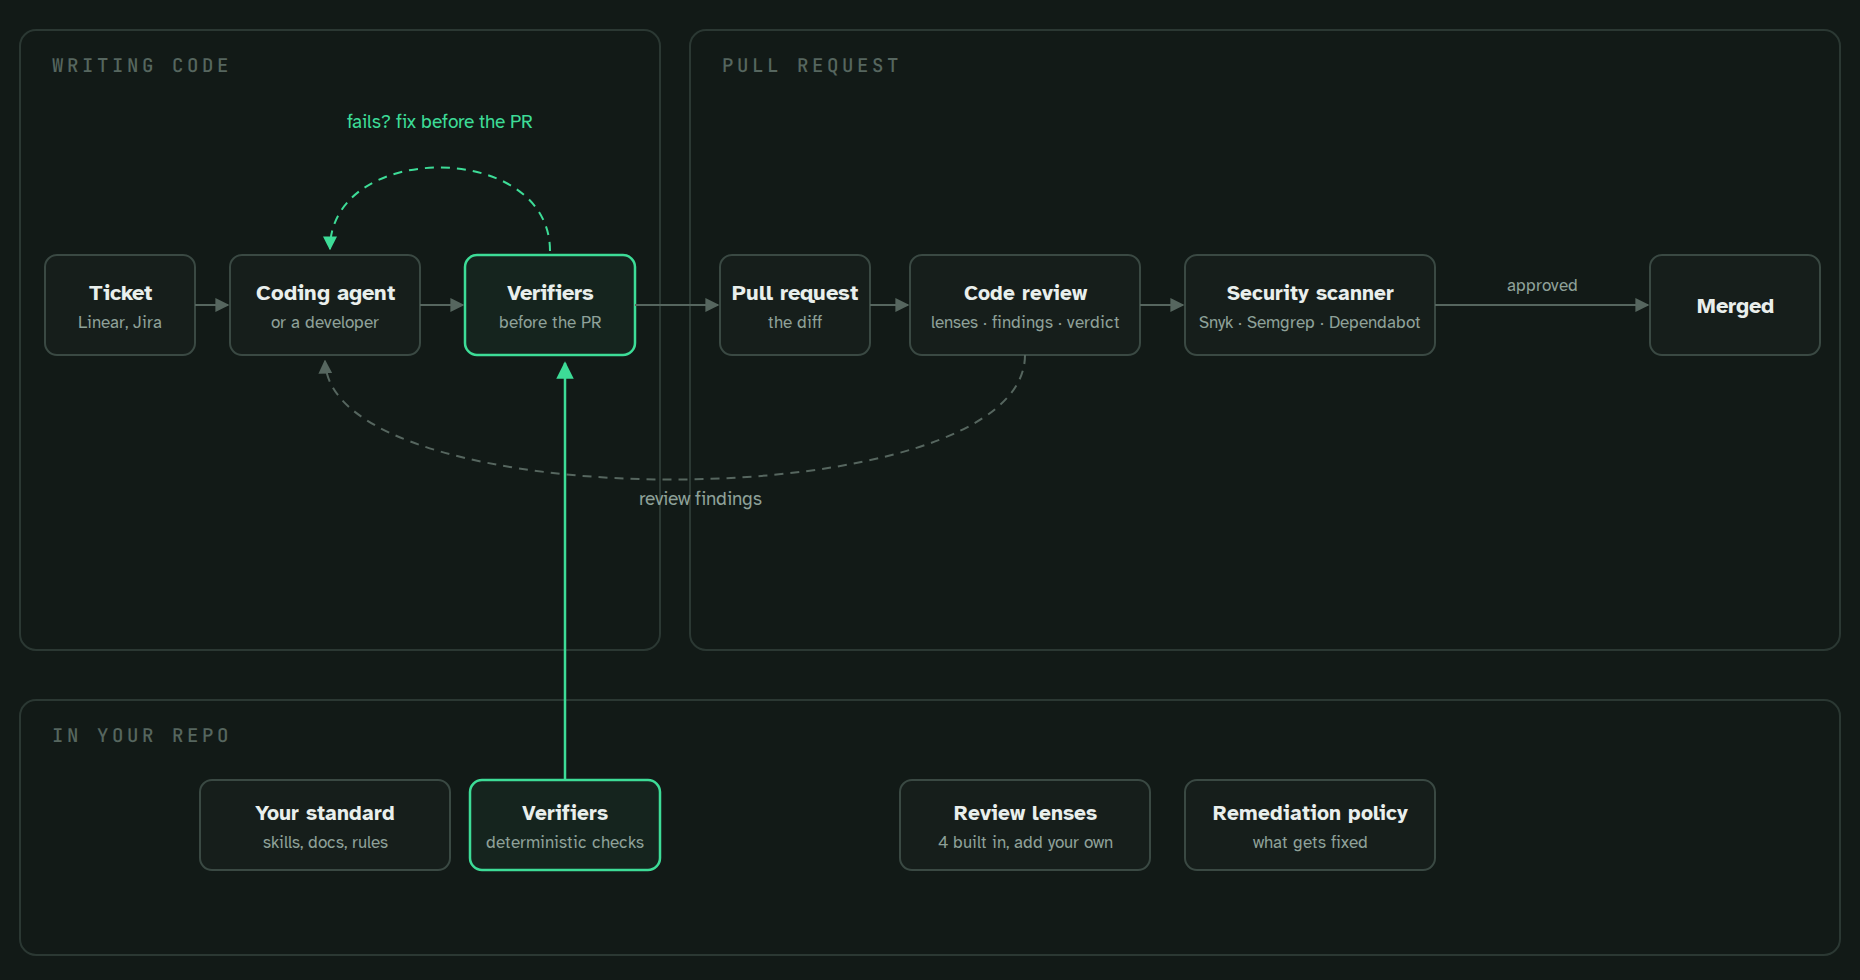This screenshot has height=980, width=1860.
Task: Click the Remediation policy card
Action: coord(1310,825)
